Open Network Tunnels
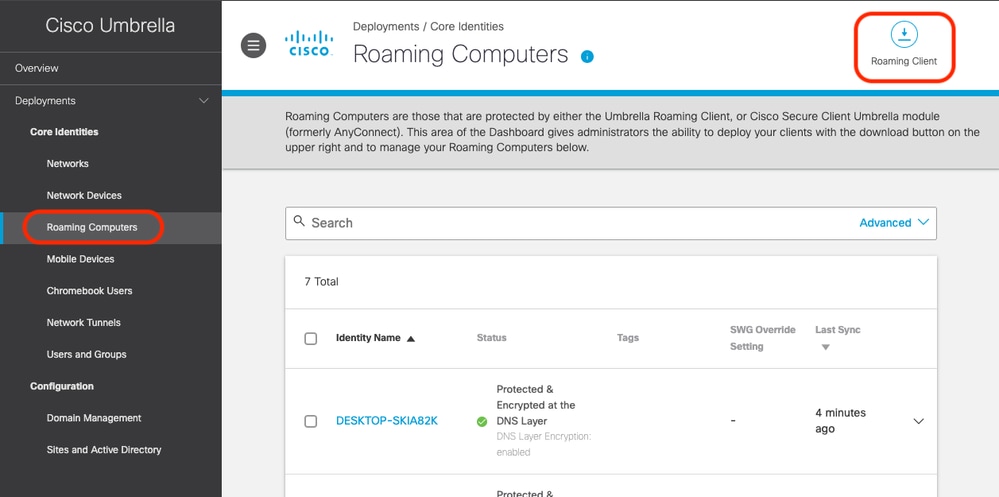 point(83,322)
